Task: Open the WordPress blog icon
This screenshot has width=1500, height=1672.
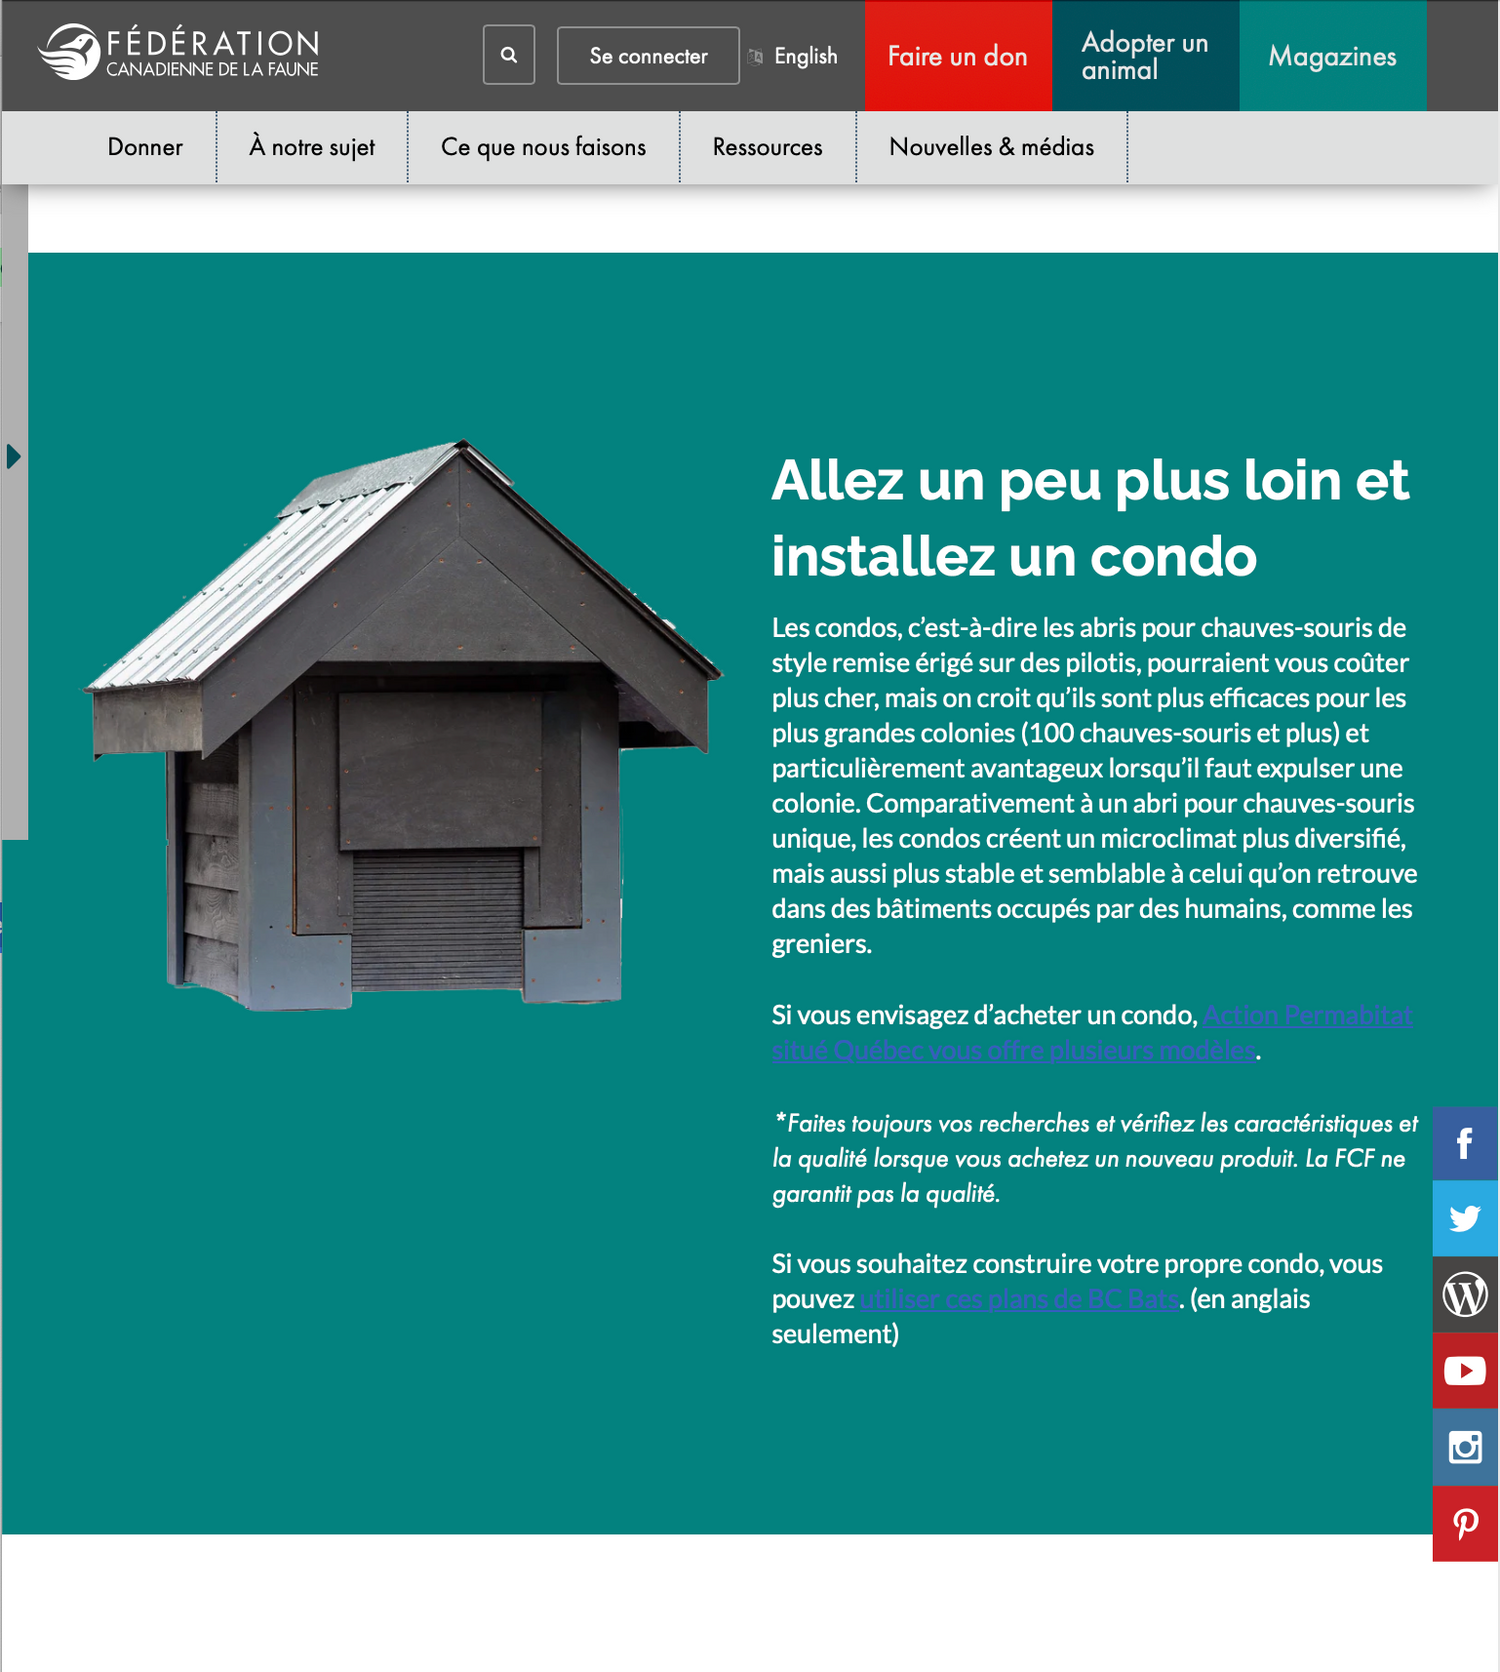Action: pyautogui.click(x=1464, y=1295)
